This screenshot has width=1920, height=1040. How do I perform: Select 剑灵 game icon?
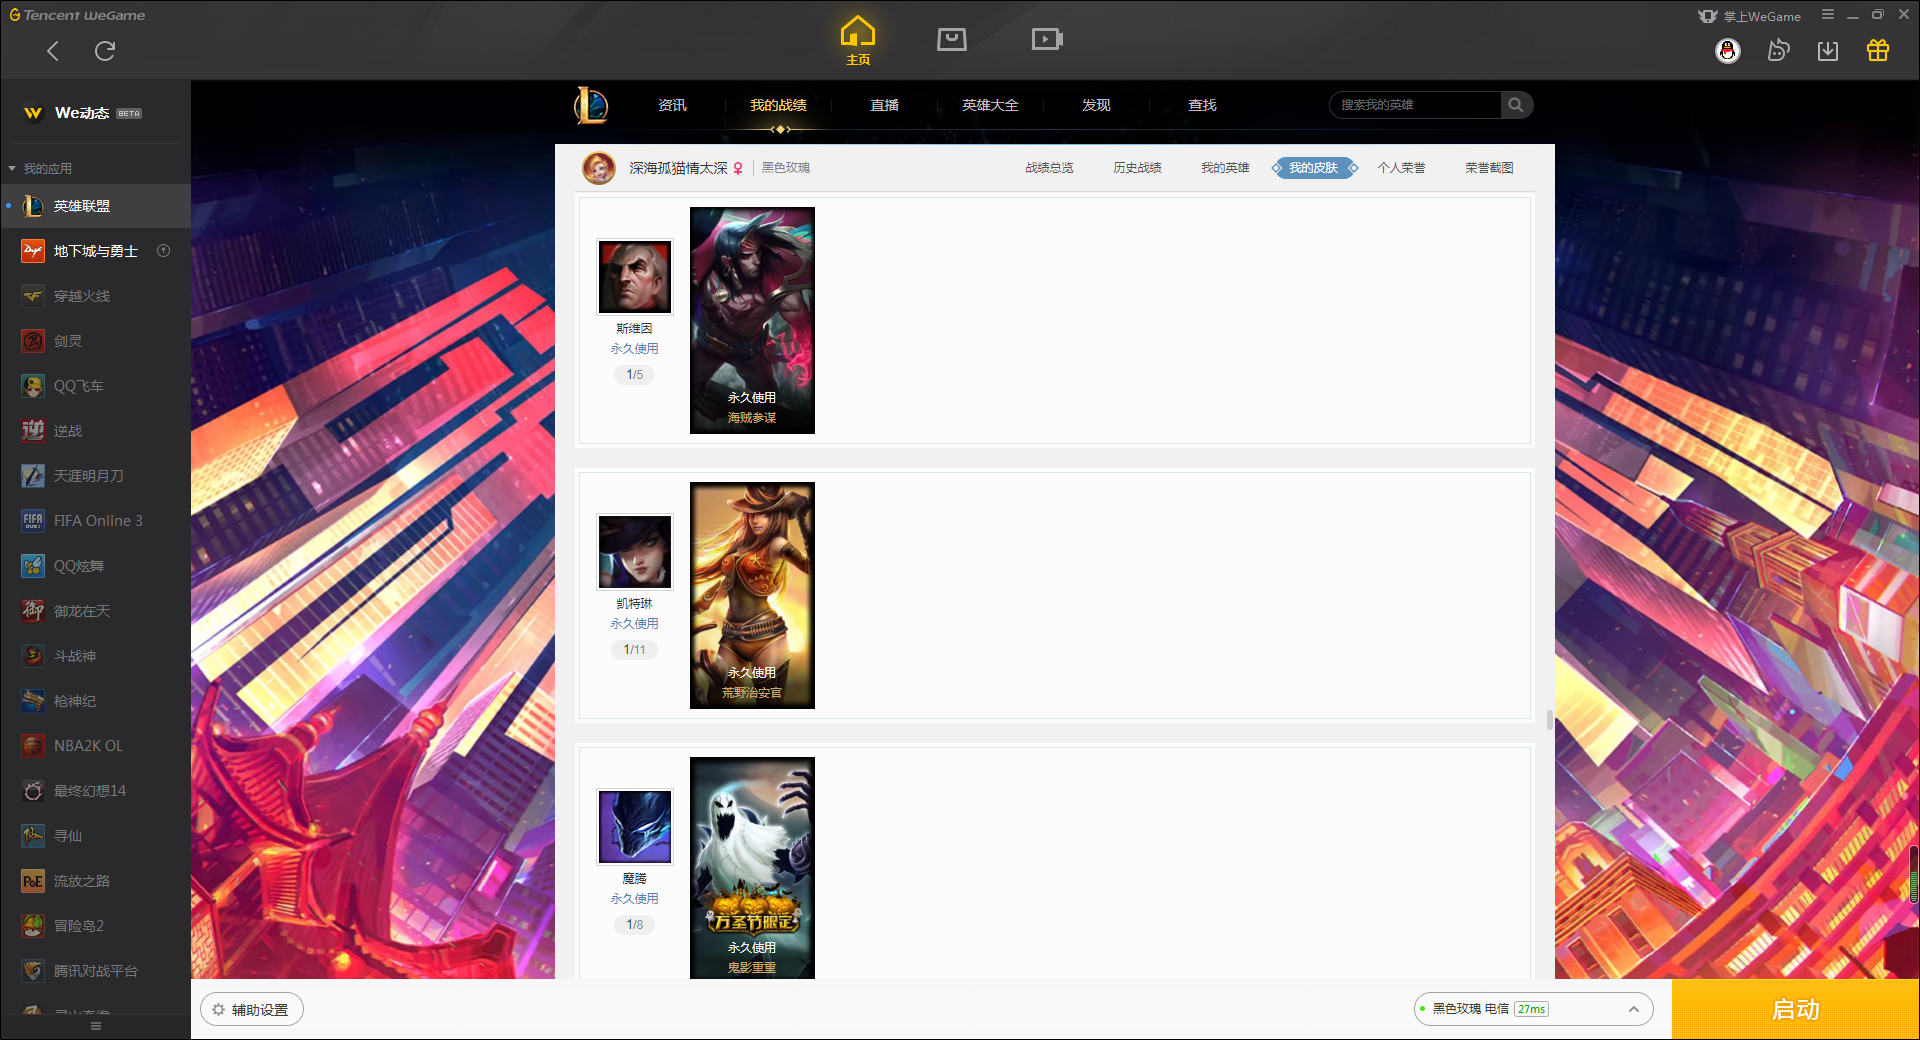[x=33, y=341]
